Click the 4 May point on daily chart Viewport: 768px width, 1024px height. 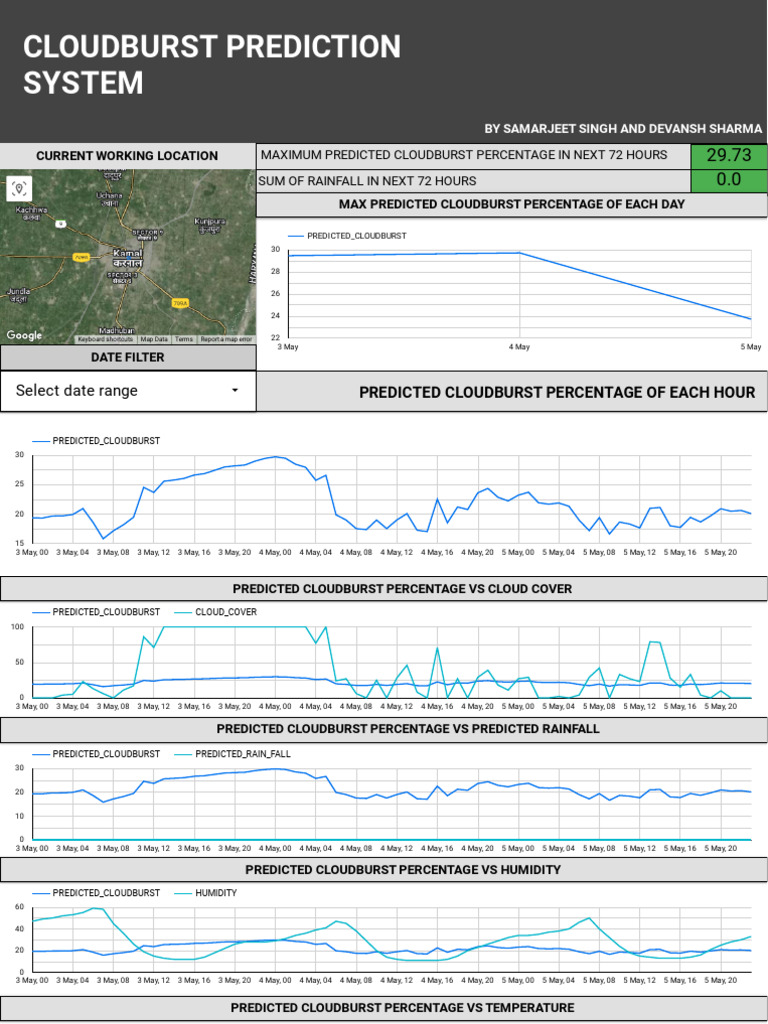point(519,253)
